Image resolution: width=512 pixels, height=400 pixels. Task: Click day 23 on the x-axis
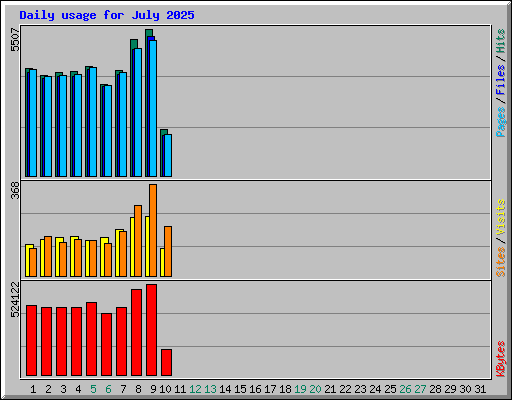pos(360,389)
